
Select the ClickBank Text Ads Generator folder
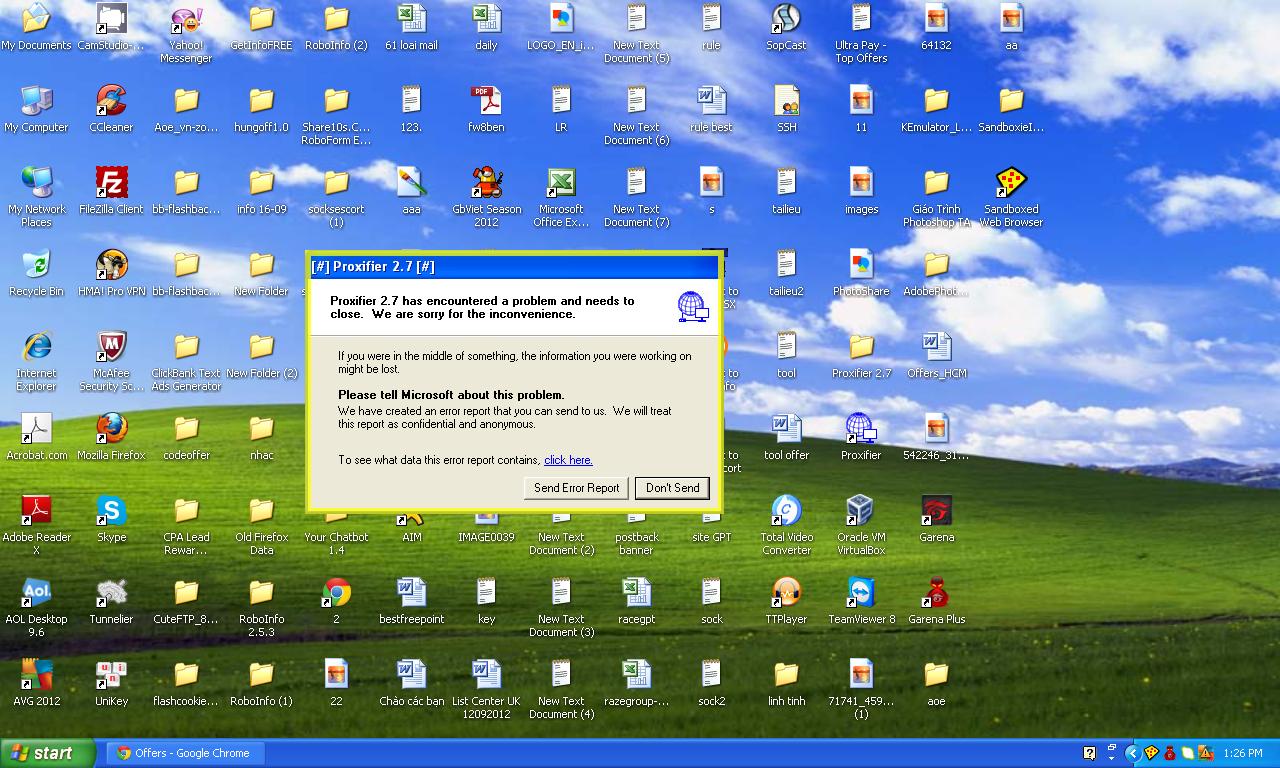[186, 361]
